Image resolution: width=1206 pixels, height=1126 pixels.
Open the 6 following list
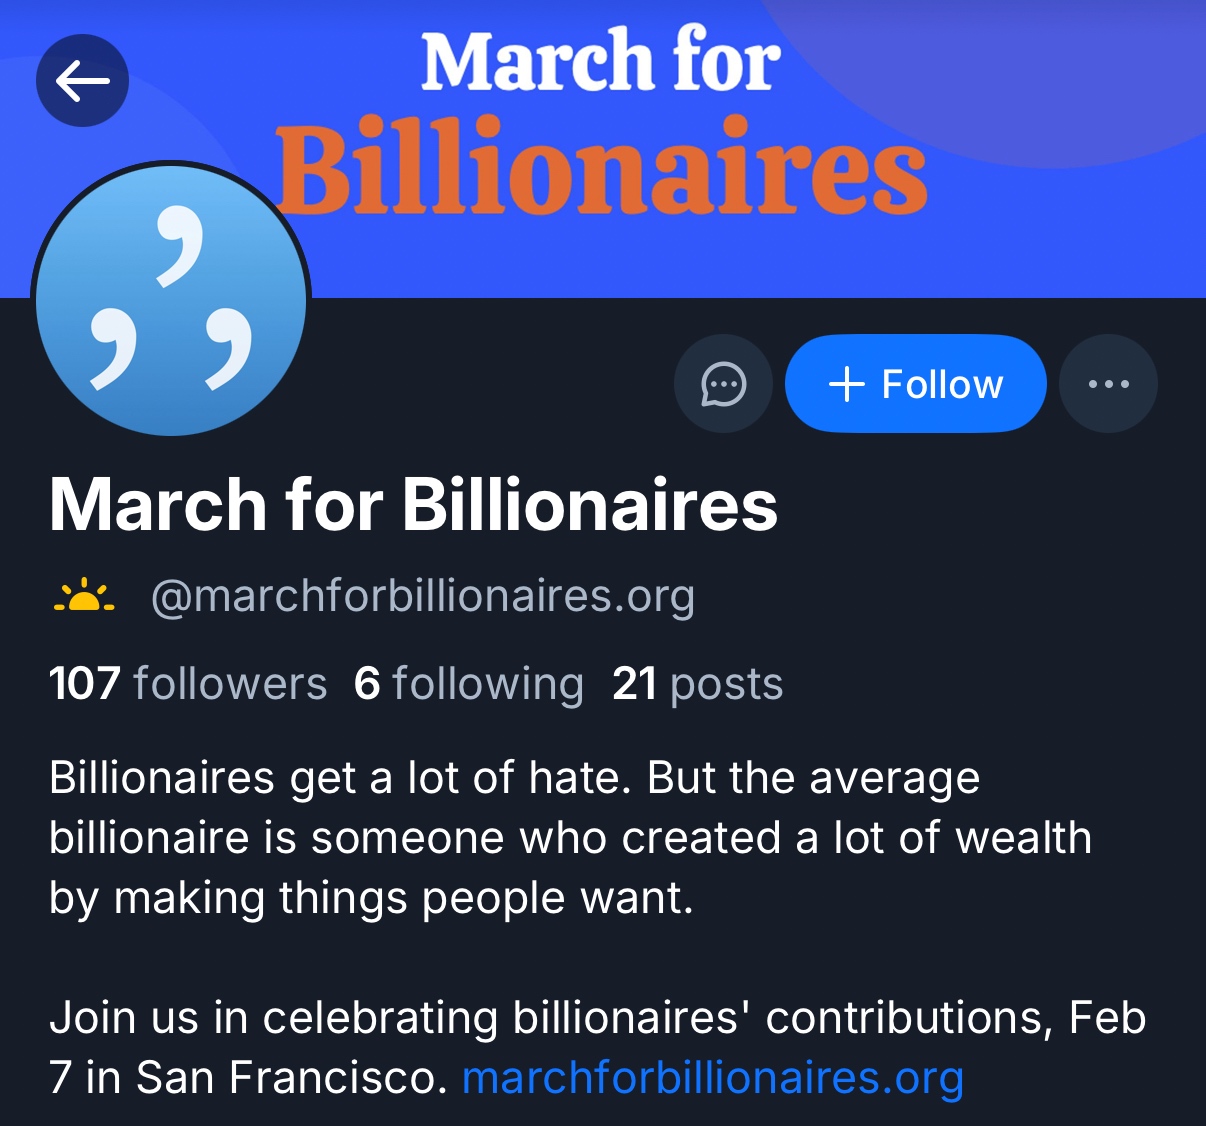(468, 684)
